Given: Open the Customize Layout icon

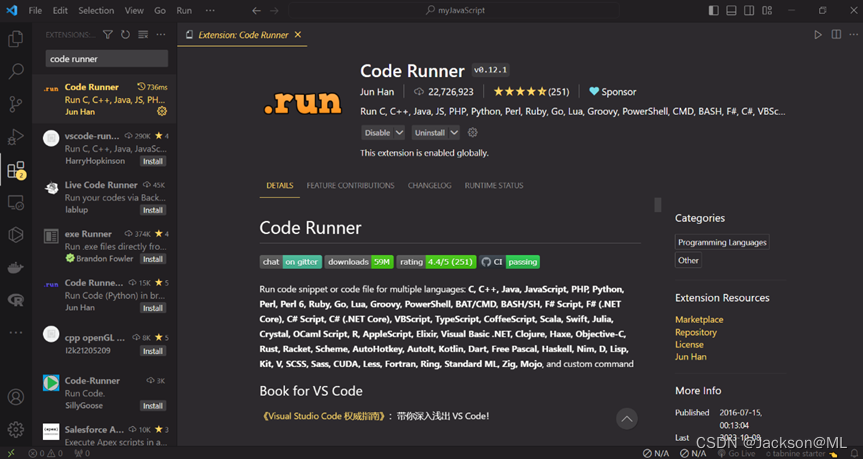Looking at the screenshot, I should click(767, 10).
